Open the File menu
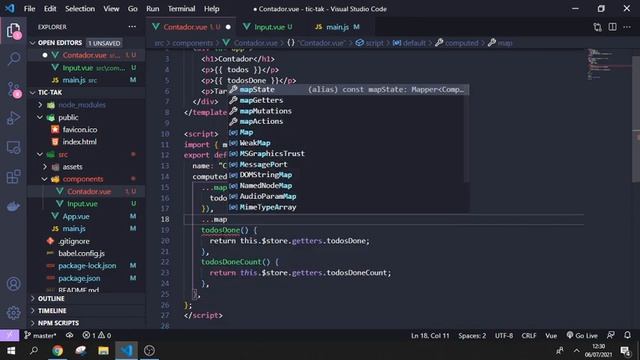 pos(29,9)
